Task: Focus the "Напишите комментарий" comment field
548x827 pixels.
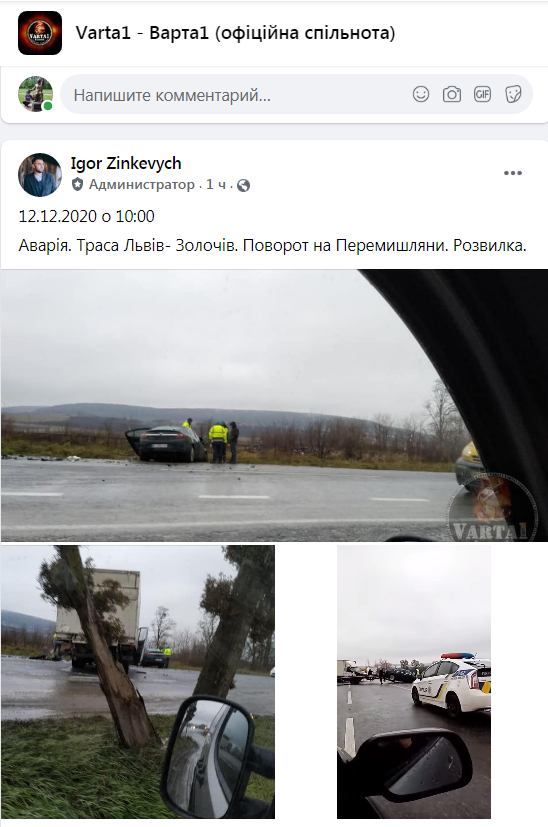Action: tap(237, 95)
